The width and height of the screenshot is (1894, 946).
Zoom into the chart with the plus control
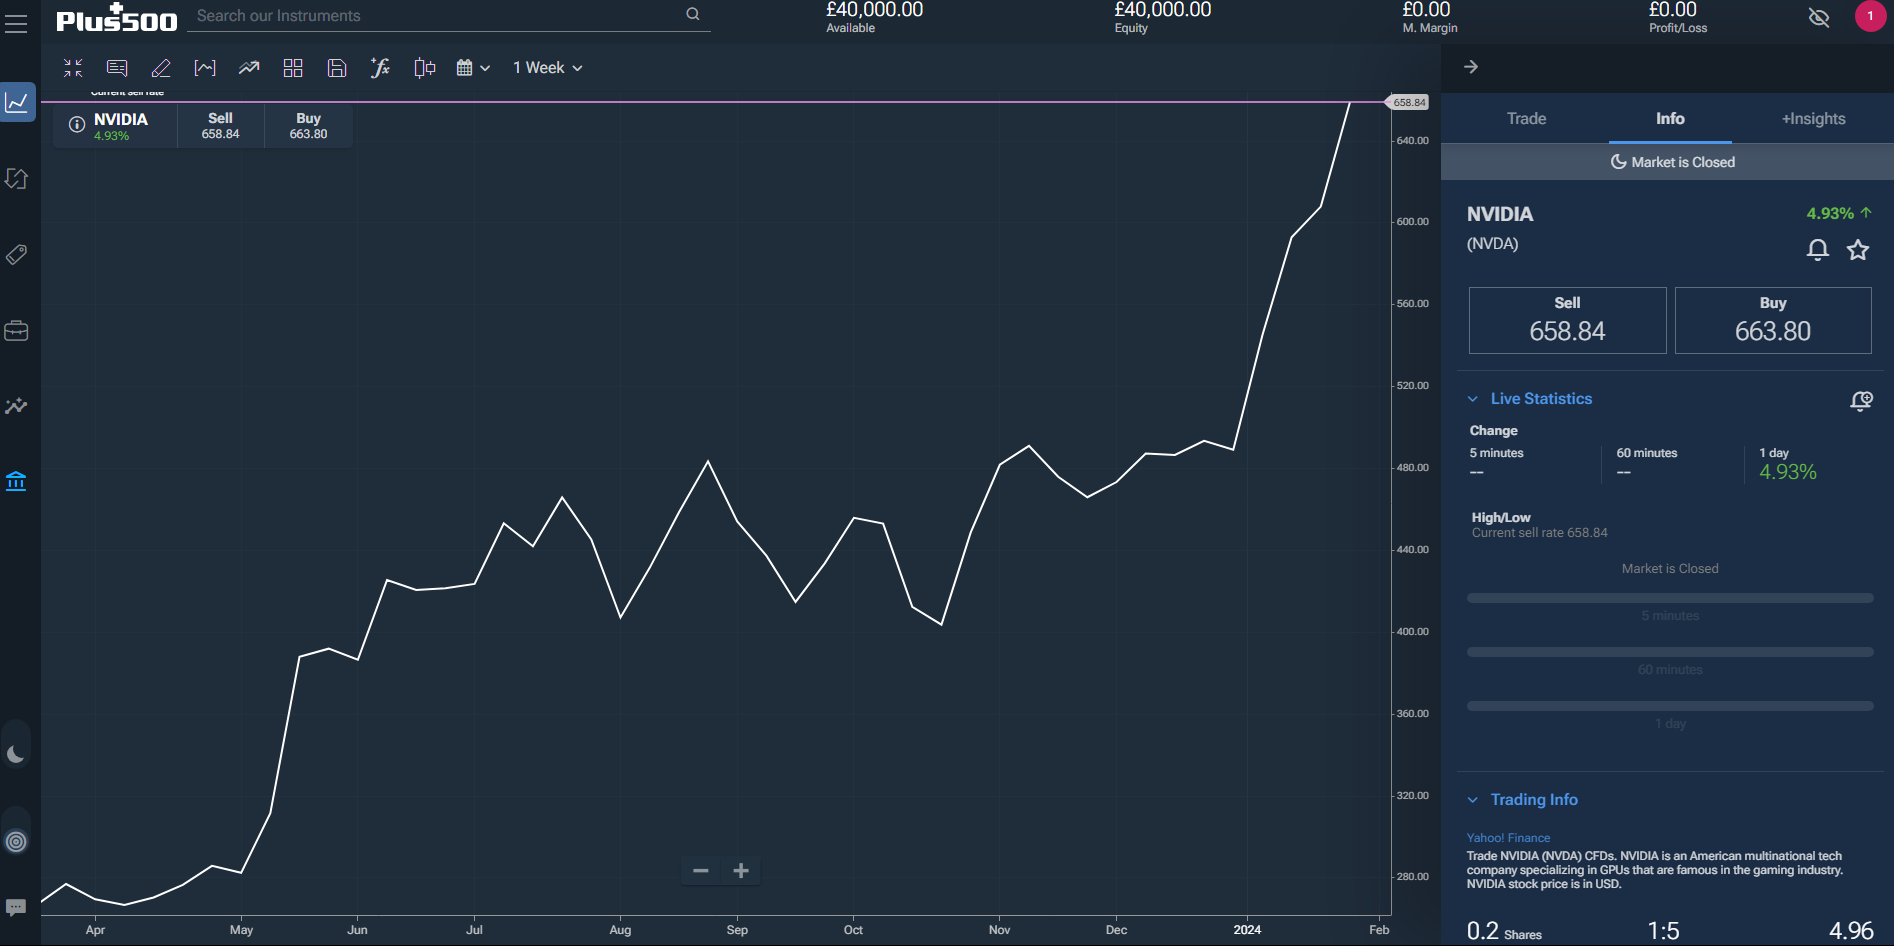tap(740, 870)
